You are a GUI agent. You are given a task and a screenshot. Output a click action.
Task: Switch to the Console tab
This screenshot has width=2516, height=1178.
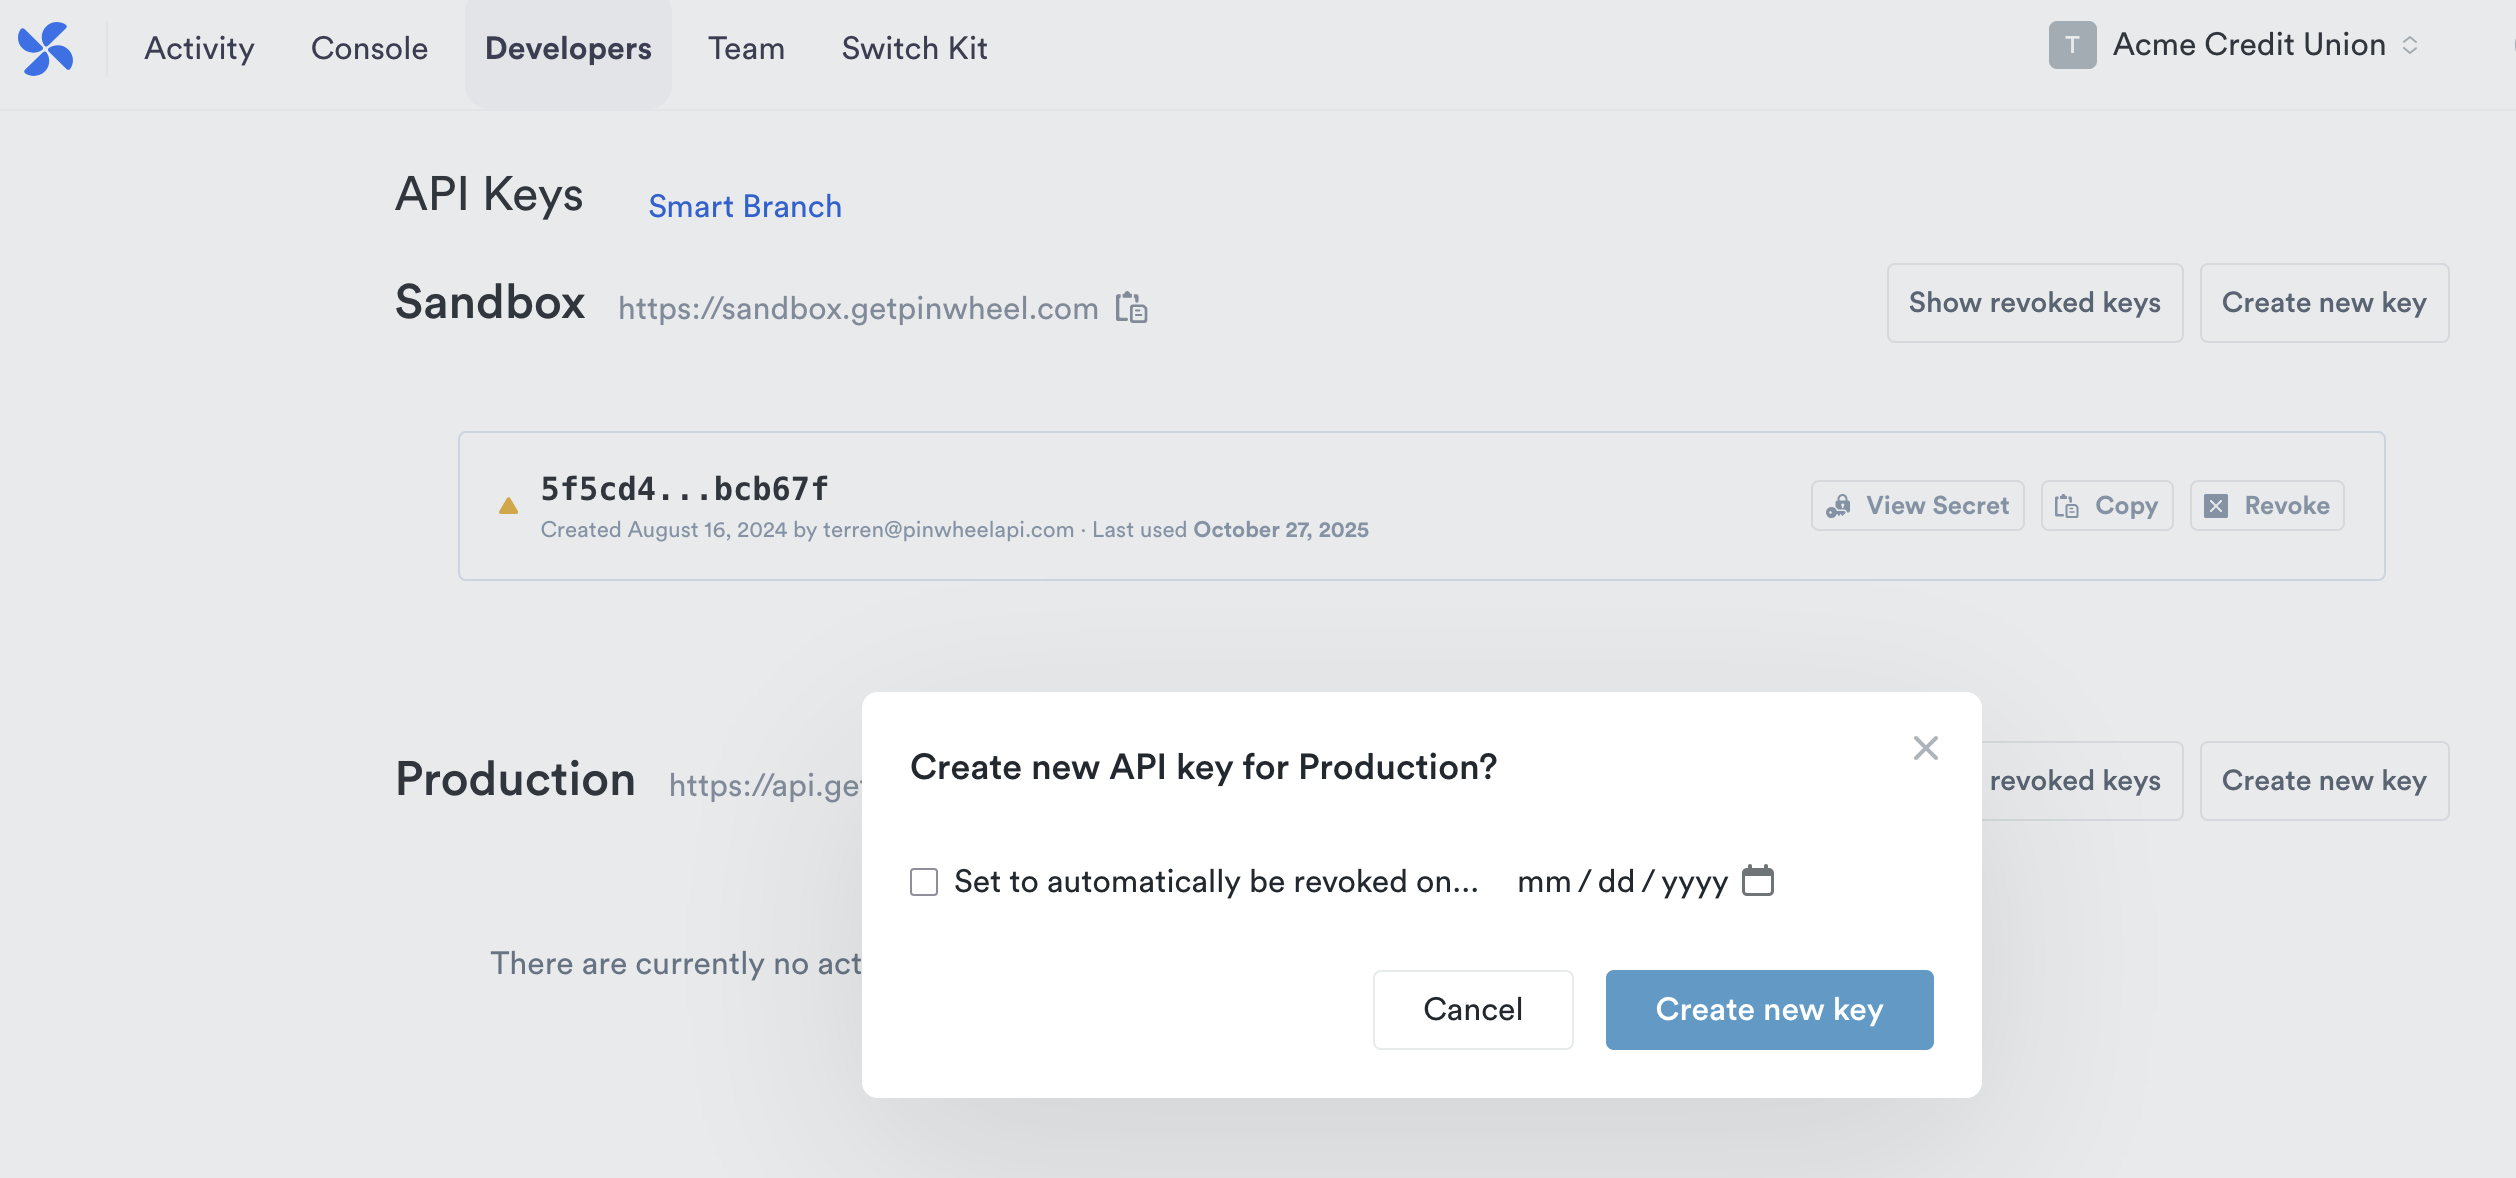click(369, 48)
